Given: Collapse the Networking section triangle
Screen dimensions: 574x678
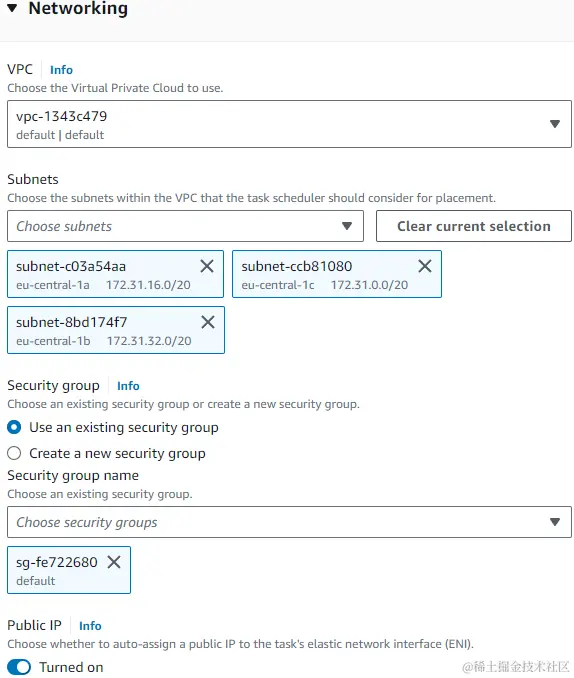Looking at the screenshot, I should (13, 8).
